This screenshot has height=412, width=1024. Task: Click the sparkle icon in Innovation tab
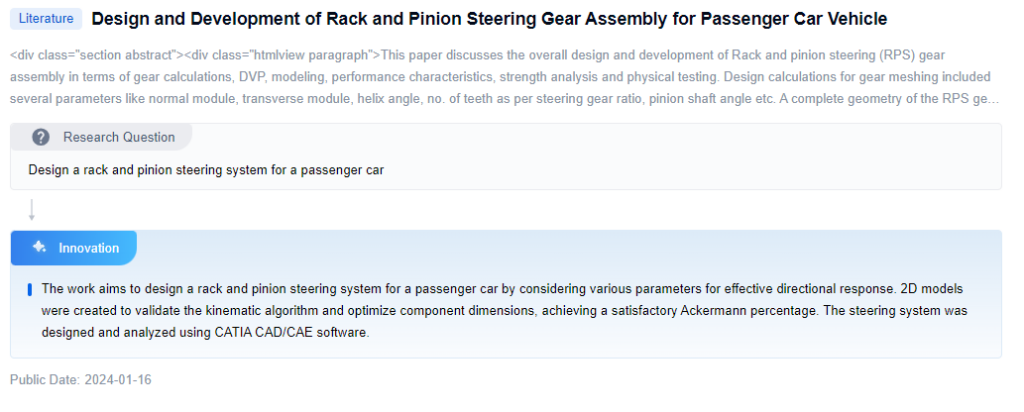[x=39, y=248]
